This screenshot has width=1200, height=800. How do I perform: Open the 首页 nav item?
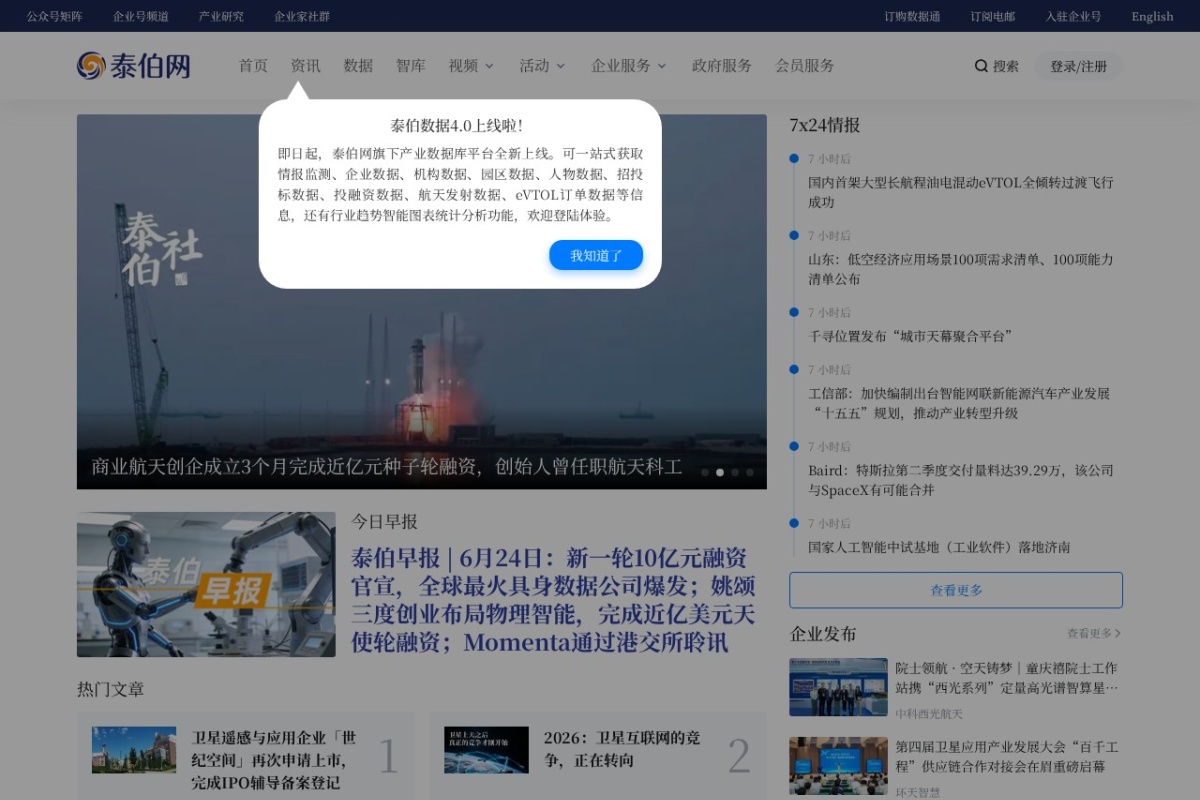pyautogui.click(x=253, y=66)
